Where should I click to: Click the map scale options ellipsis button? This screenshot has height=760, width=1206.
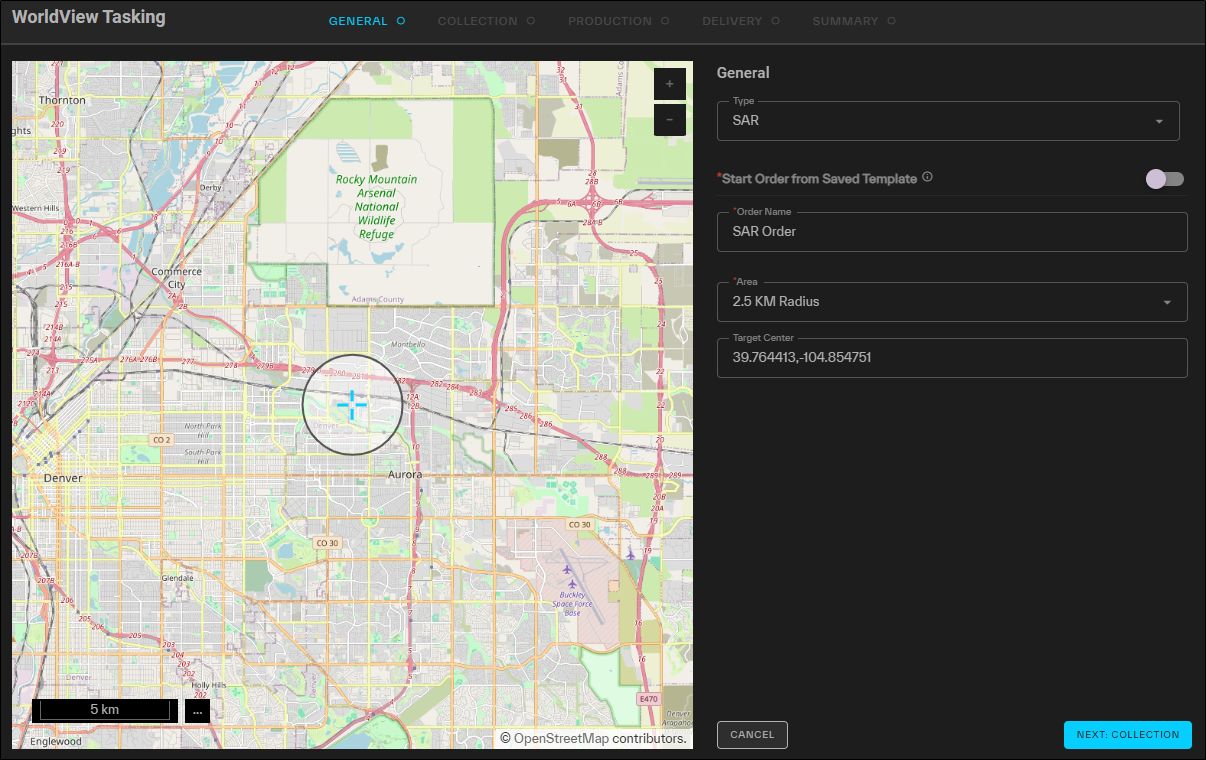(x=197, y=710)
